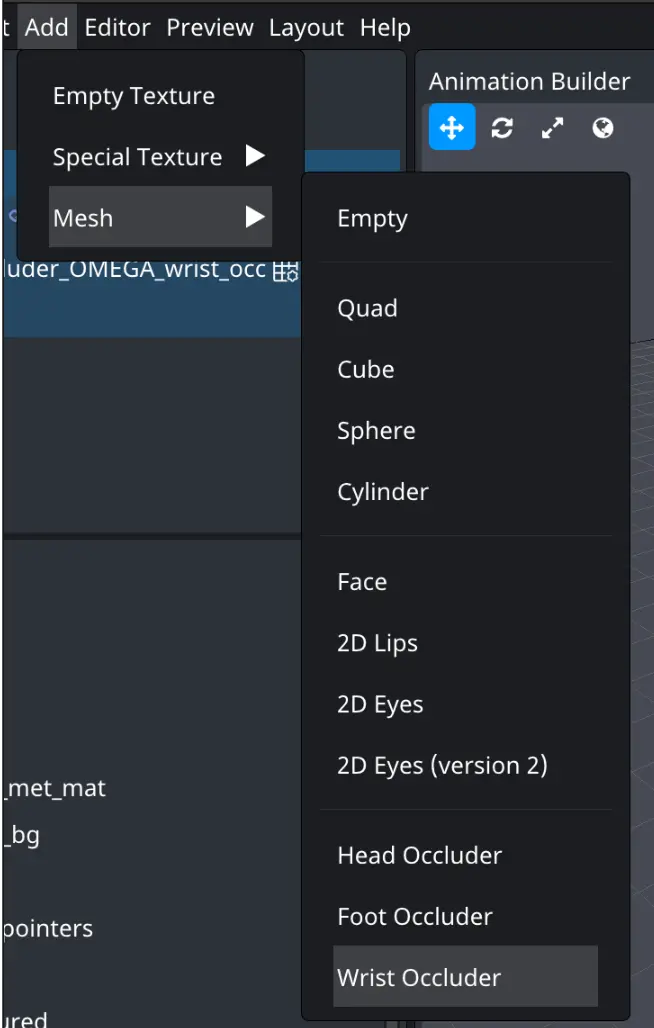Expand the Mesh submenu arrow
The height and width of the screenshot is (1028, 654).
point(255,217)
